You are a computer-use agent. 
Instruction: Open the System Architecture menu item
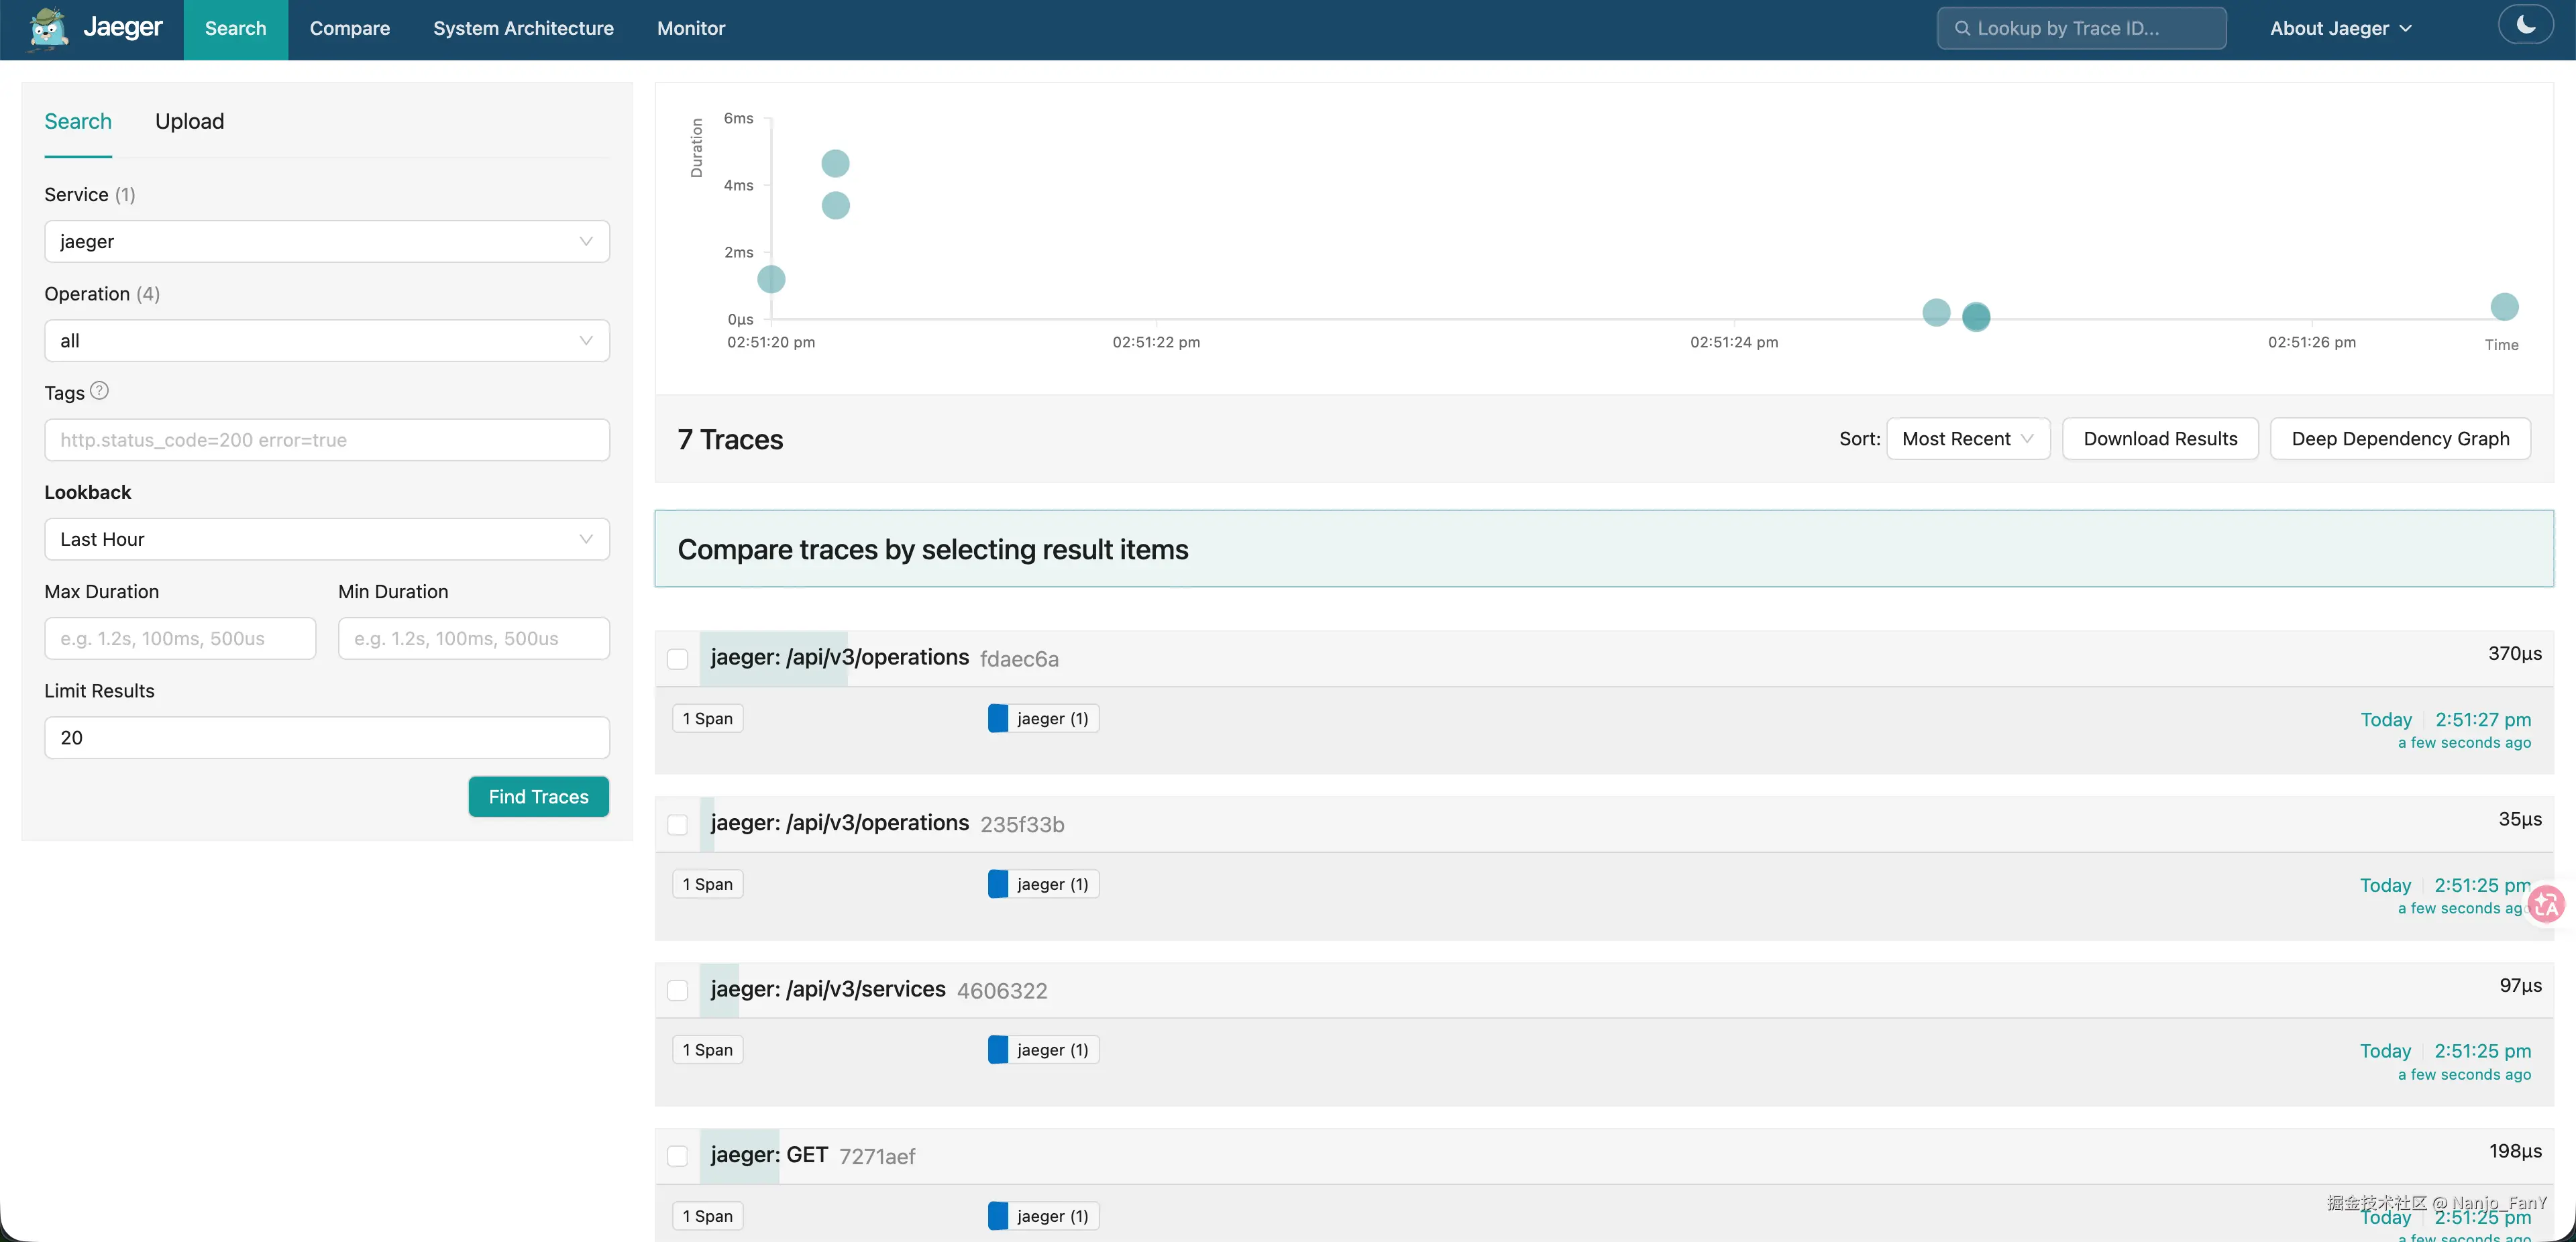(x=523, y=28)
